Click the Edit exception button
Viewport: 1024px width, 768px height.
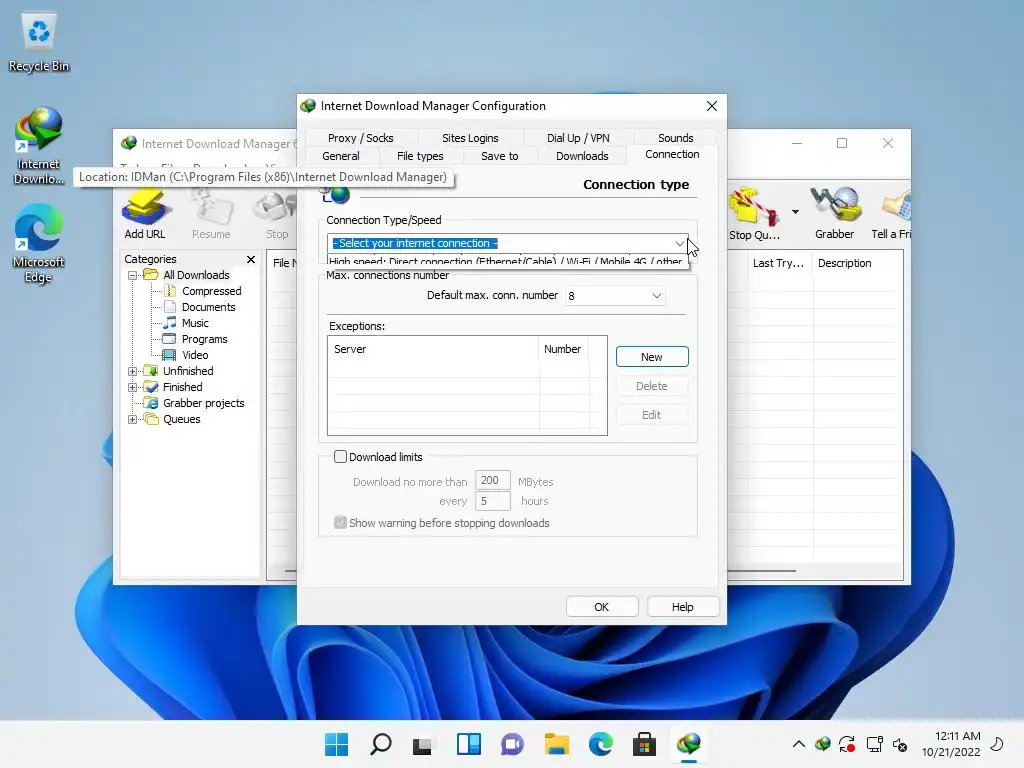tap(652, 415)
